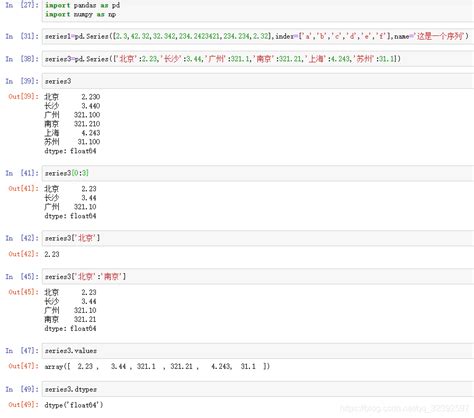Select the cell with series3[0:3]
This screenshot has height=418, width=474.
click(x=258, y=173)
